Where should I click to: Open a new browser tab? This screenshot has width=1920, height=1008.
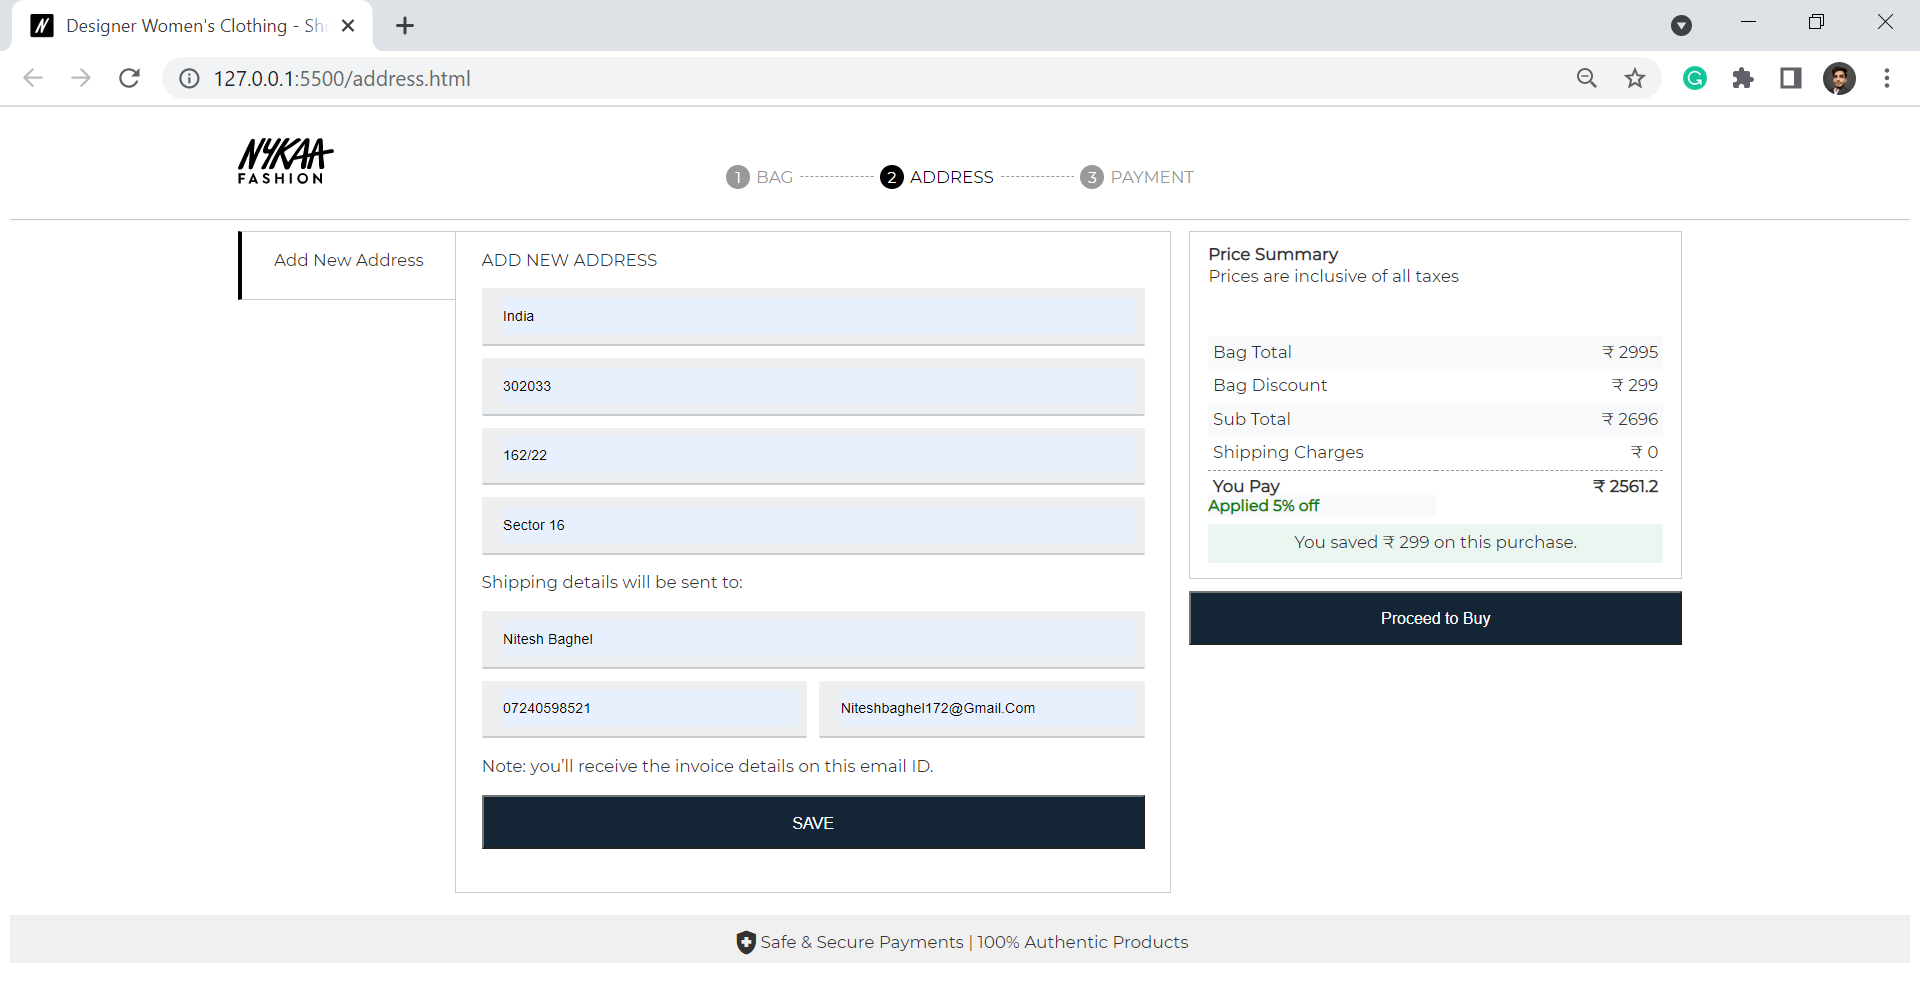click(405, 25)
